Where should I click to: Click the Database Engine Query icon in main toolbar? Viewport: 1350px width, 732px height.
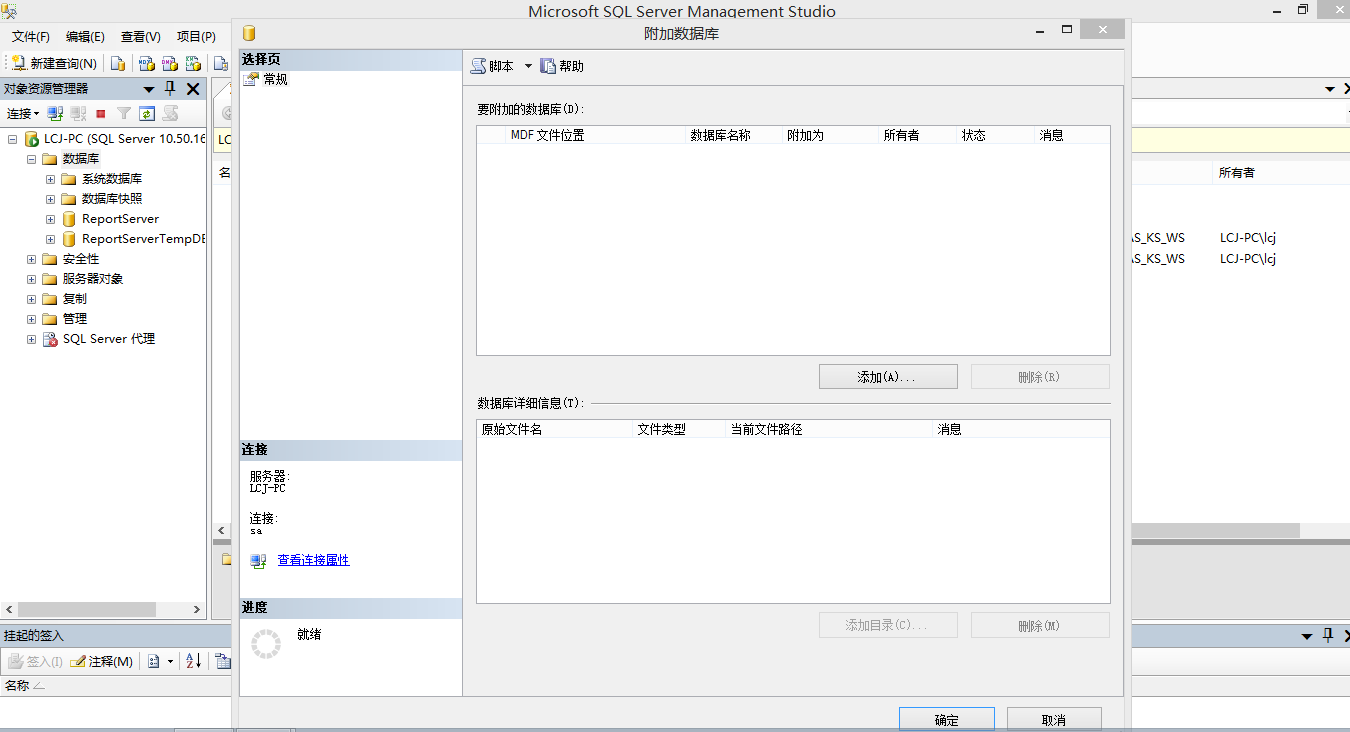point(119,63)
